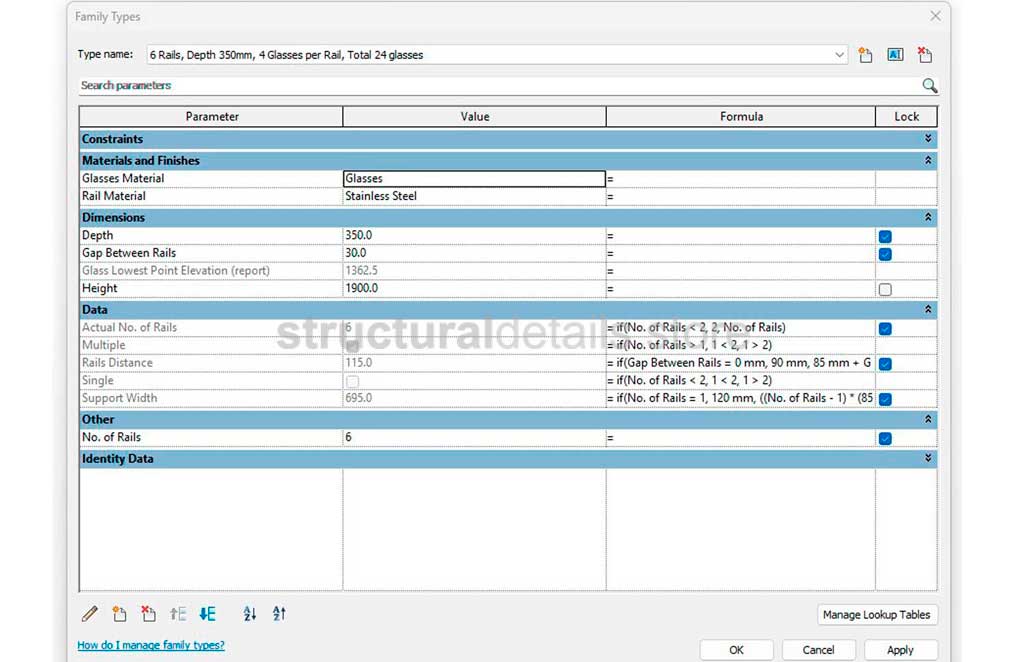Click the New Type icon beside Type name

pos(866,55)
